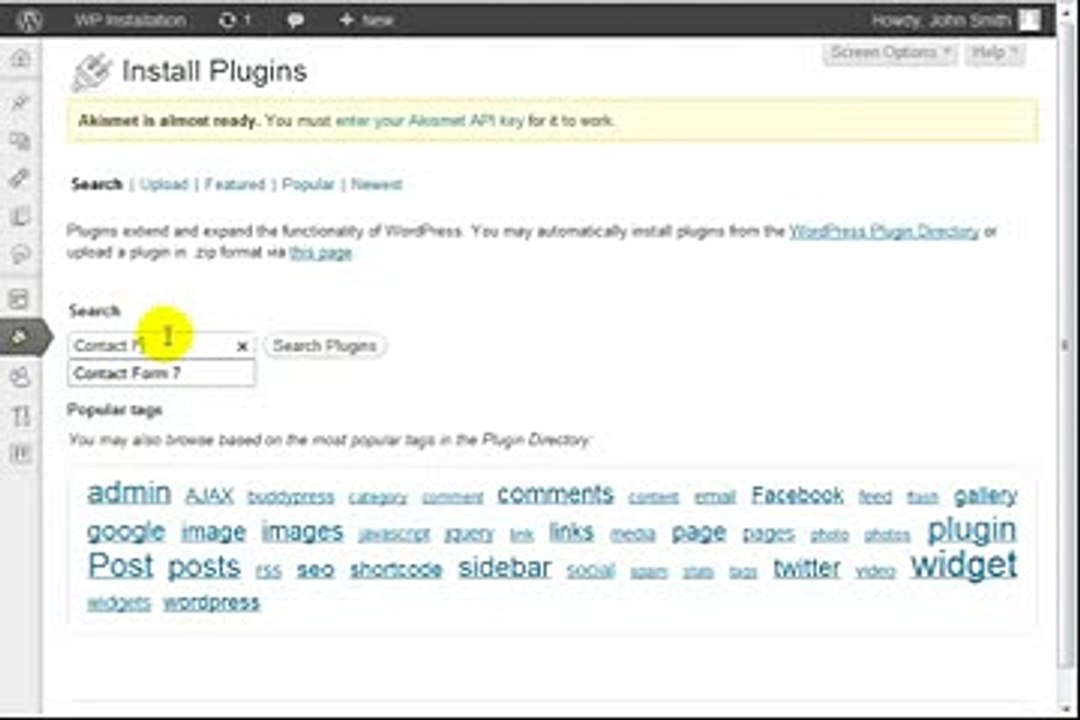Image resolution: width=1080 pixels, height=720 pixels.
Task: Open the WordPress Plugin Directory link
Action: click(x=884, y=232)
